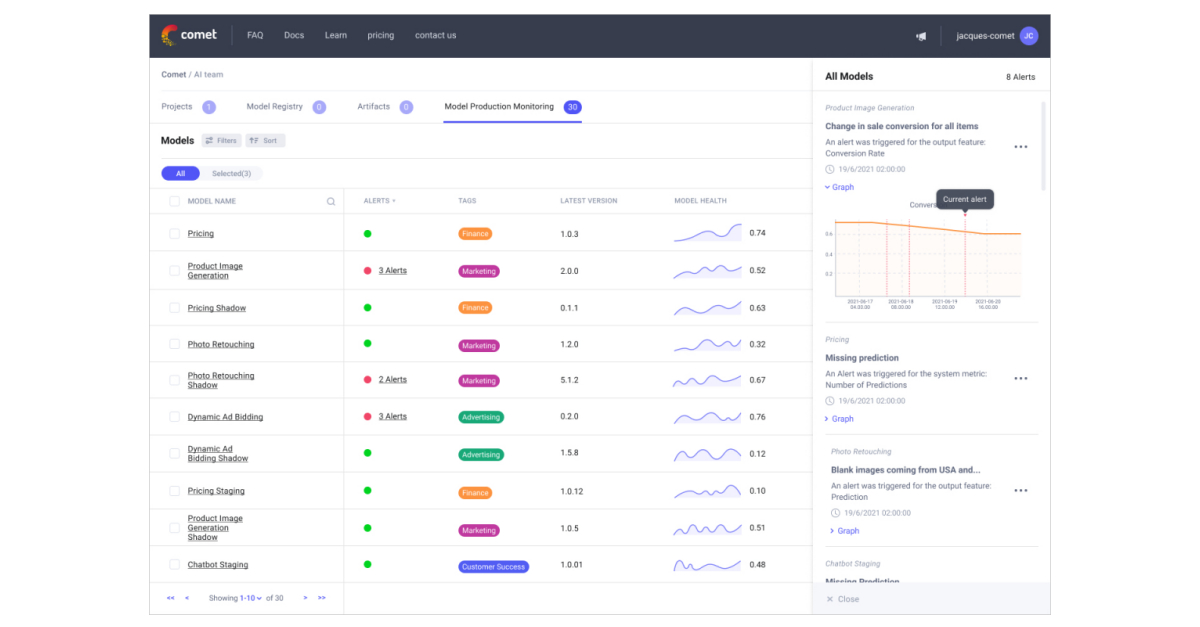This screenshot has height=627, width=1200.
Task: Open the Docs menu in the top bar
Action: coord(293,35)
